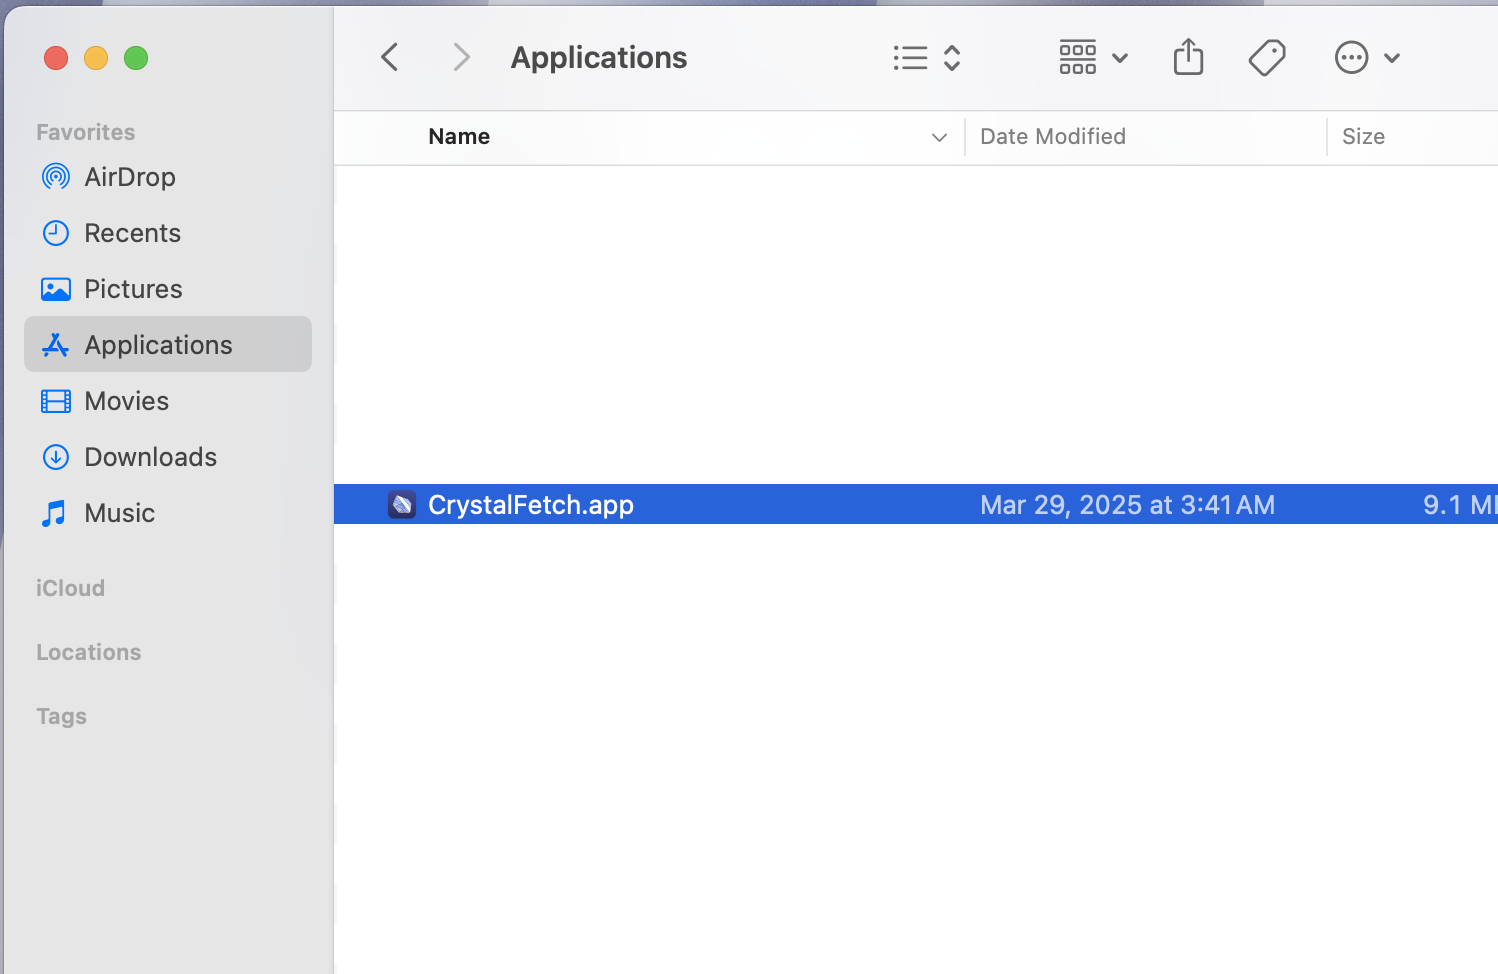
Task: Open the Pictures folder icon
Action: pos(55,289)
